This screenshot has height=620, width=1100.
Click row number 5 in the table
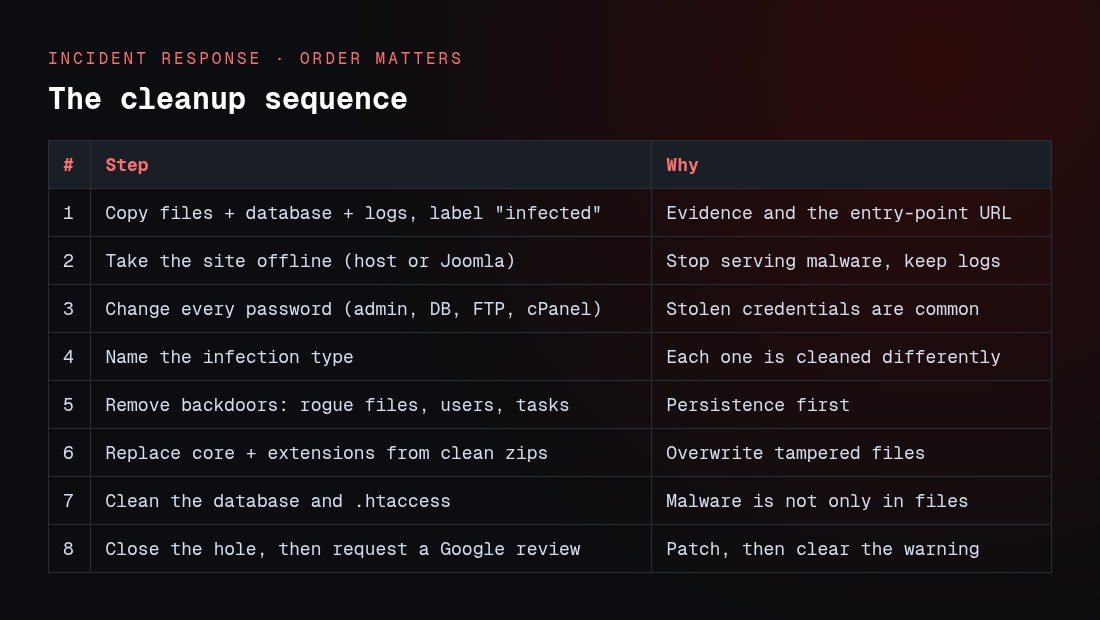click(69, 405)
